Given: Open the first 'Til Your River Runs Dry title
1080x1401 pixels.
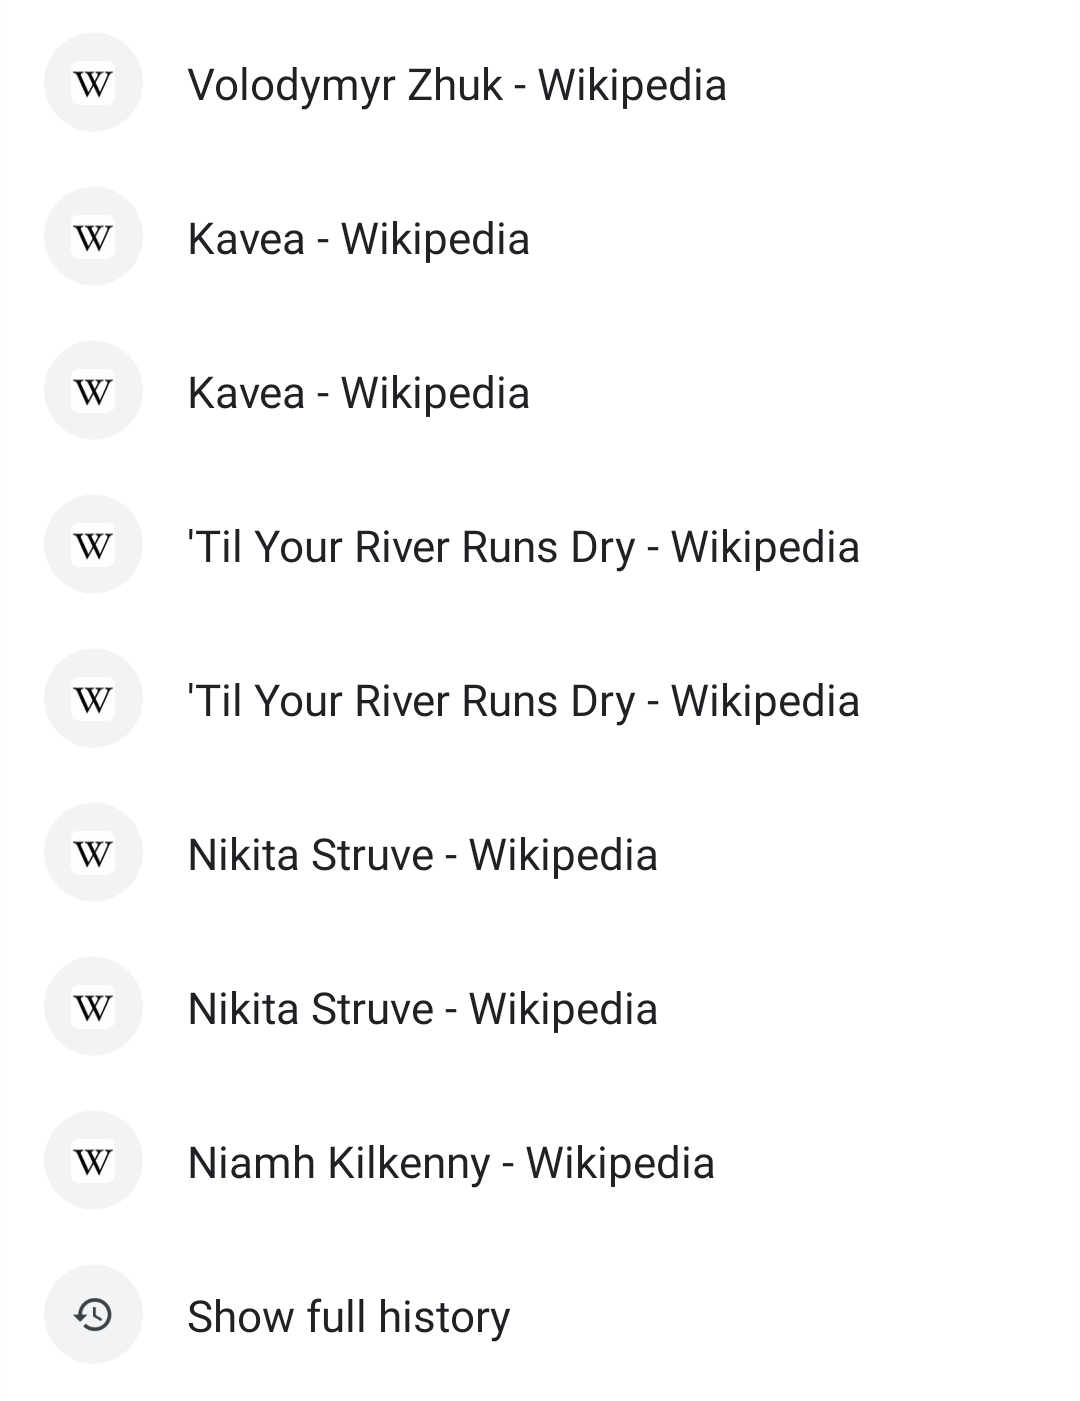Looking at the screenshot, I should tap(523, 547).
